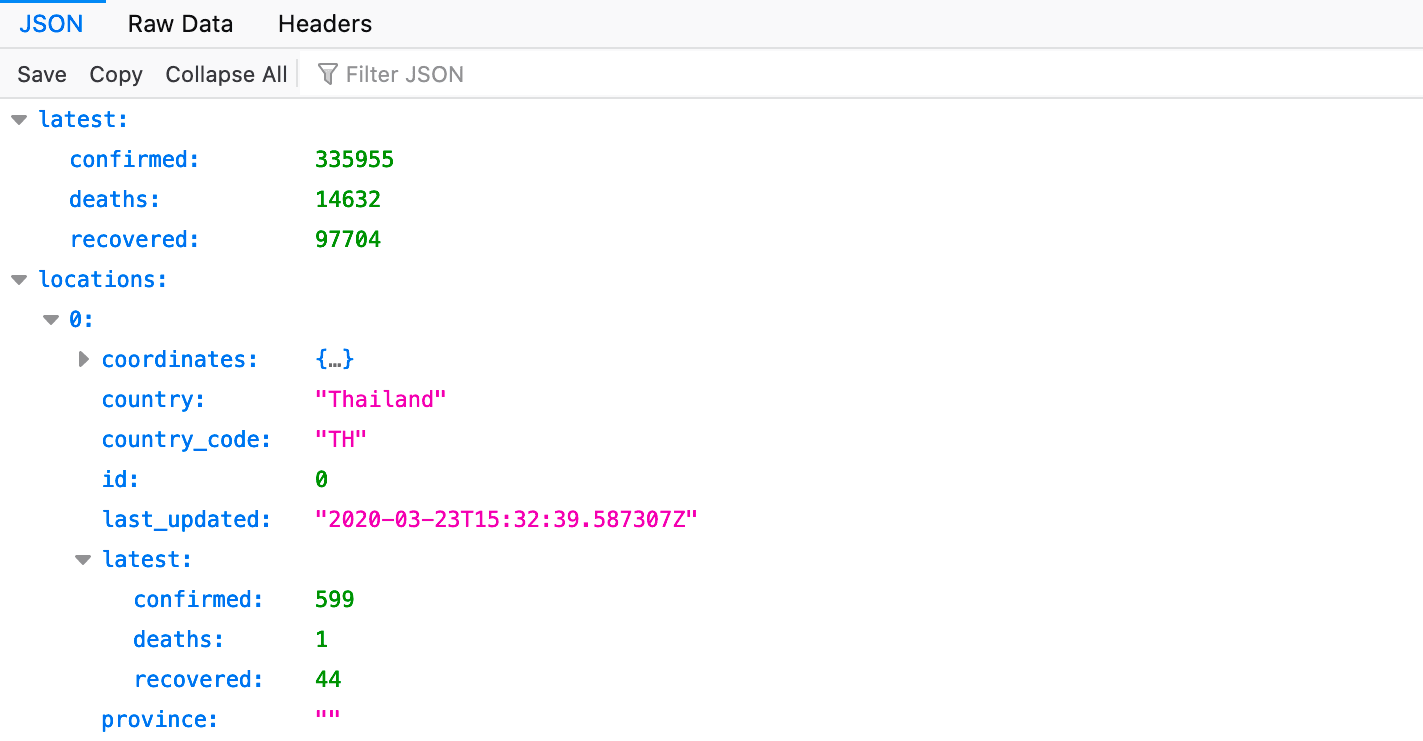Viewport: 1423px width, 741px height.
Task: Click the Save button
Action: (x=41, y=73)
